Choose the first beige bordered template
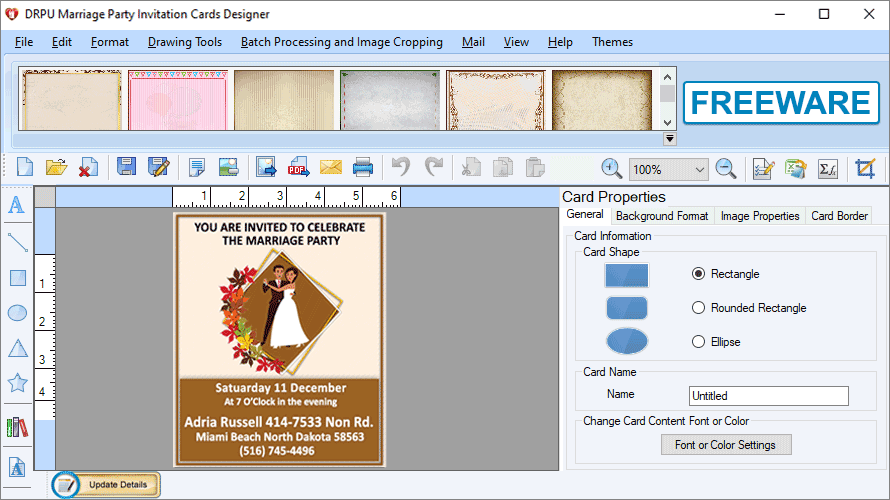 [x=72, y=100]
